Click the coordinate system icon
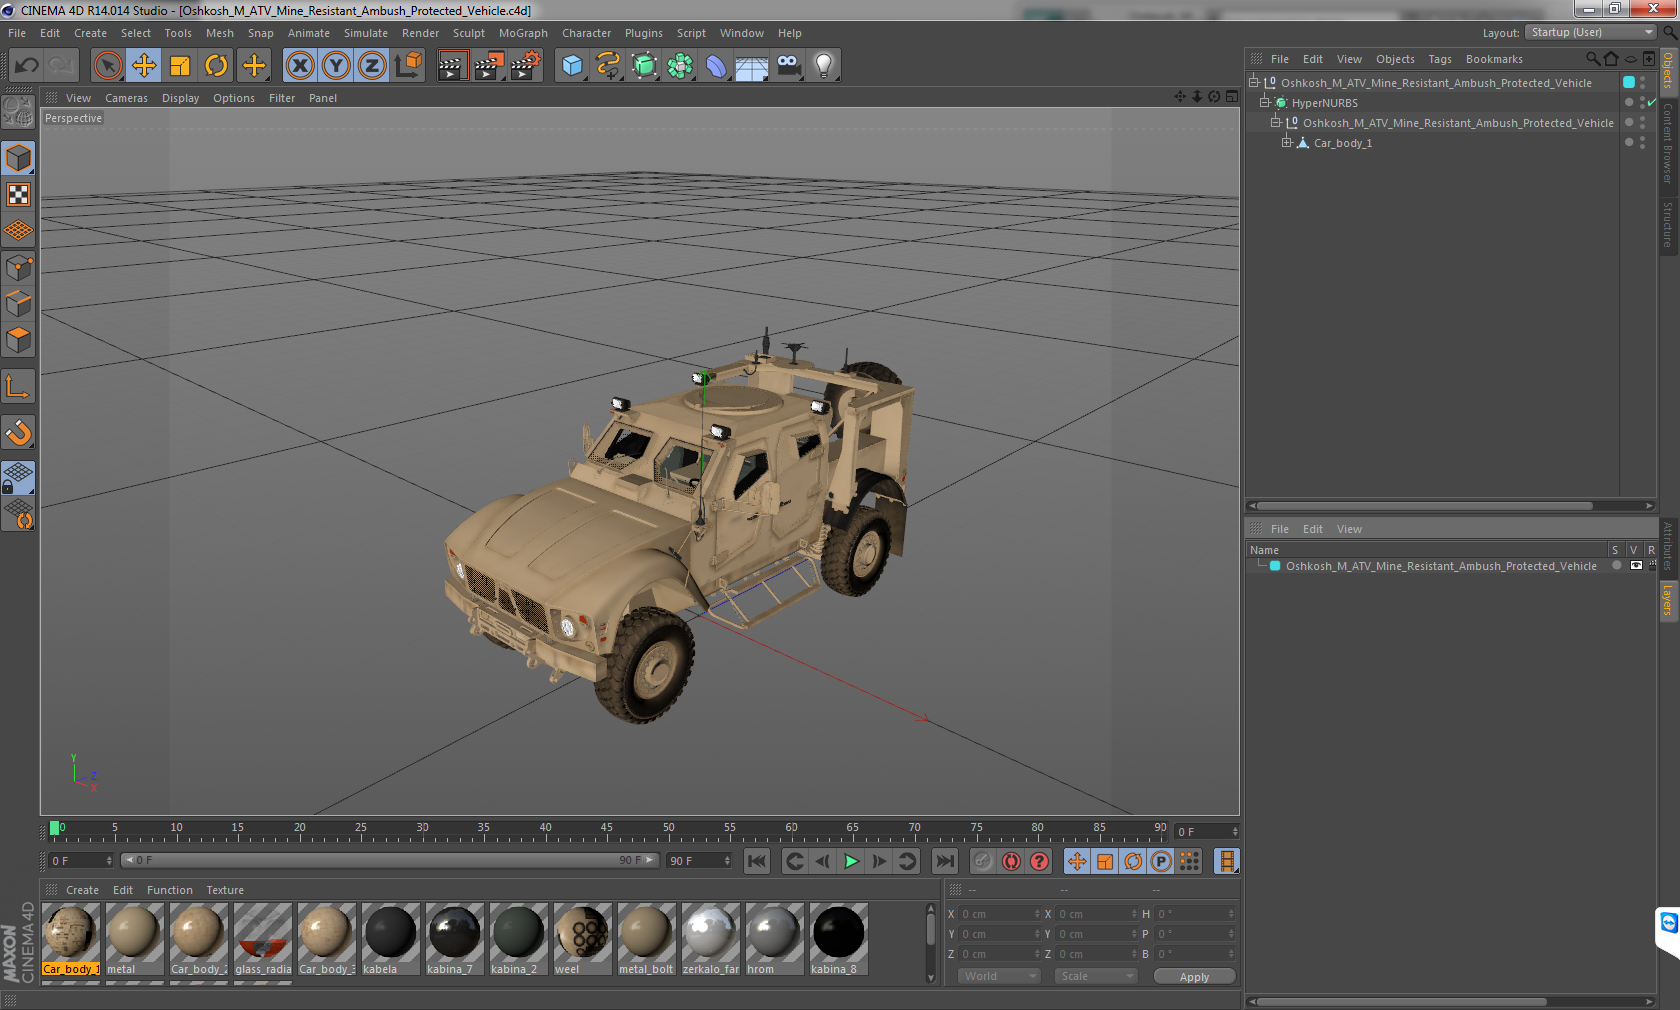This screenshot has height=1010, width=1680. coord(408,66)
